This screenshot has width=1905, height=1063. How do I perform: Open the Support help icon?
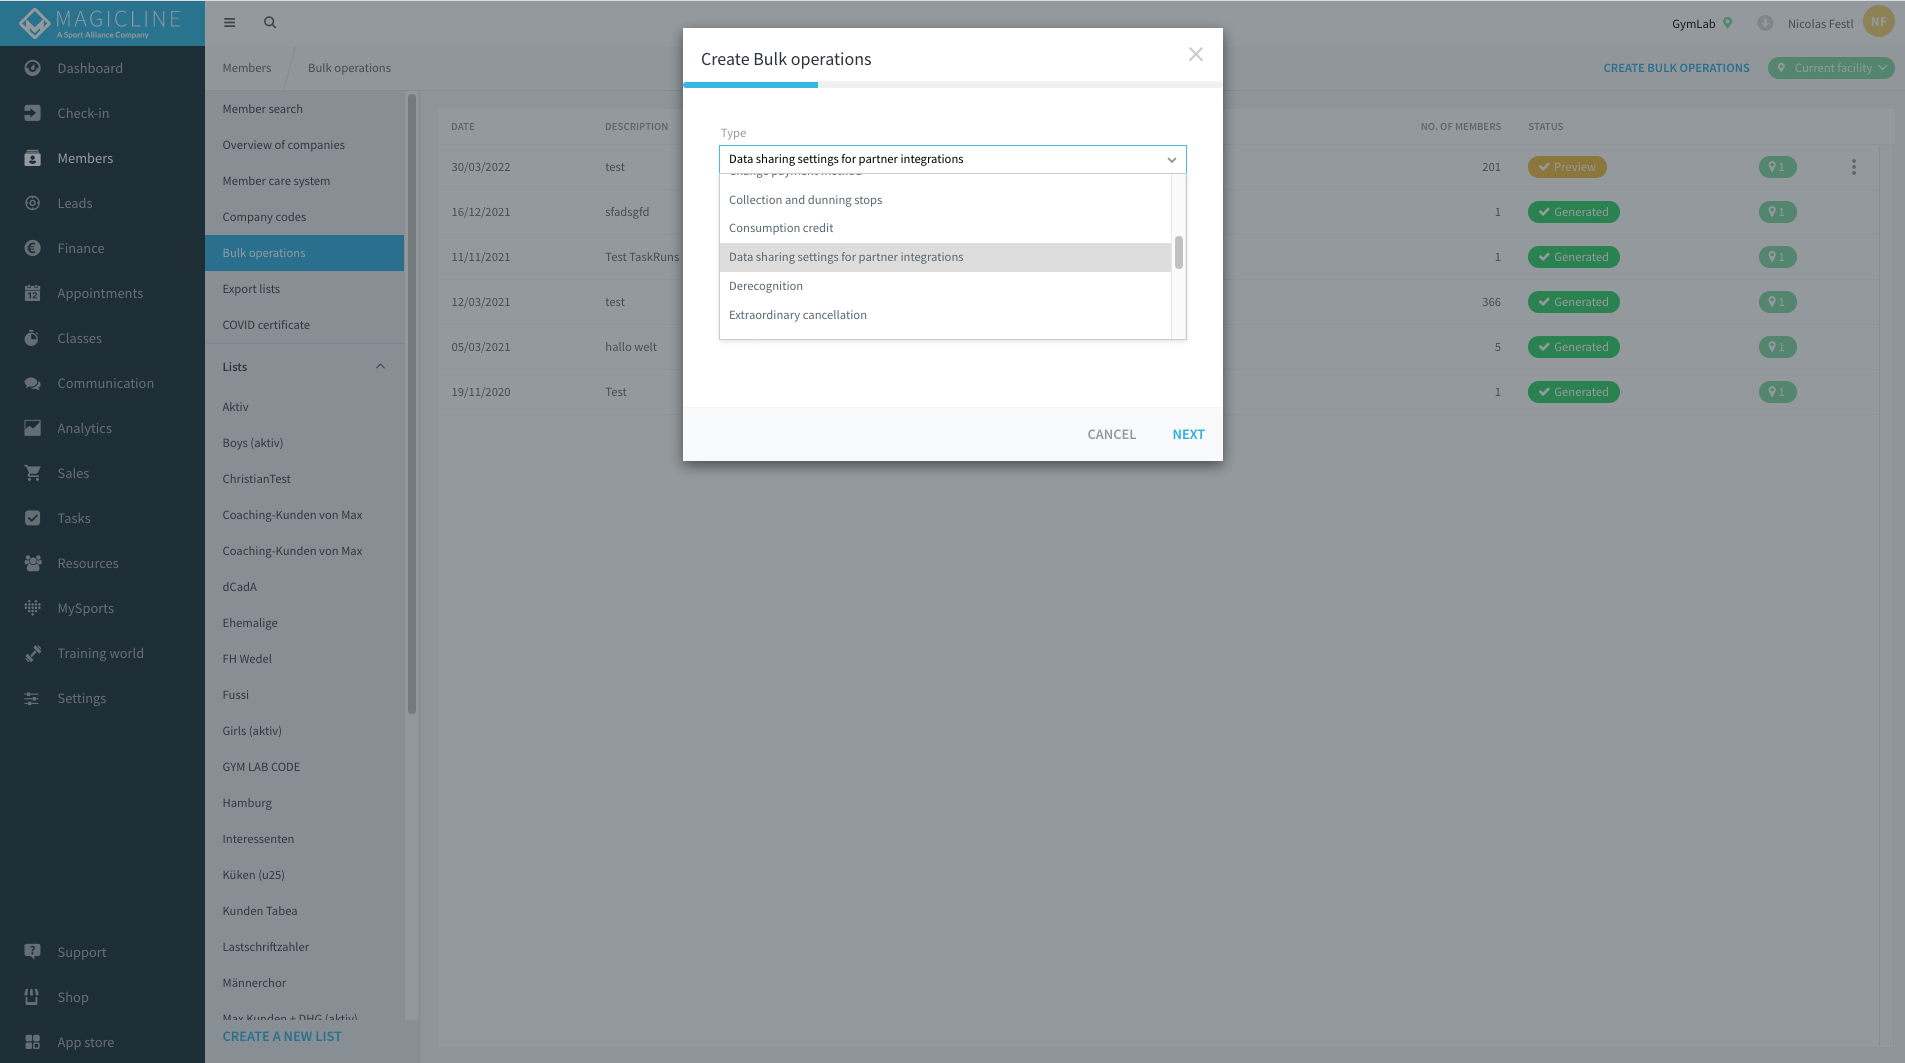32,952
